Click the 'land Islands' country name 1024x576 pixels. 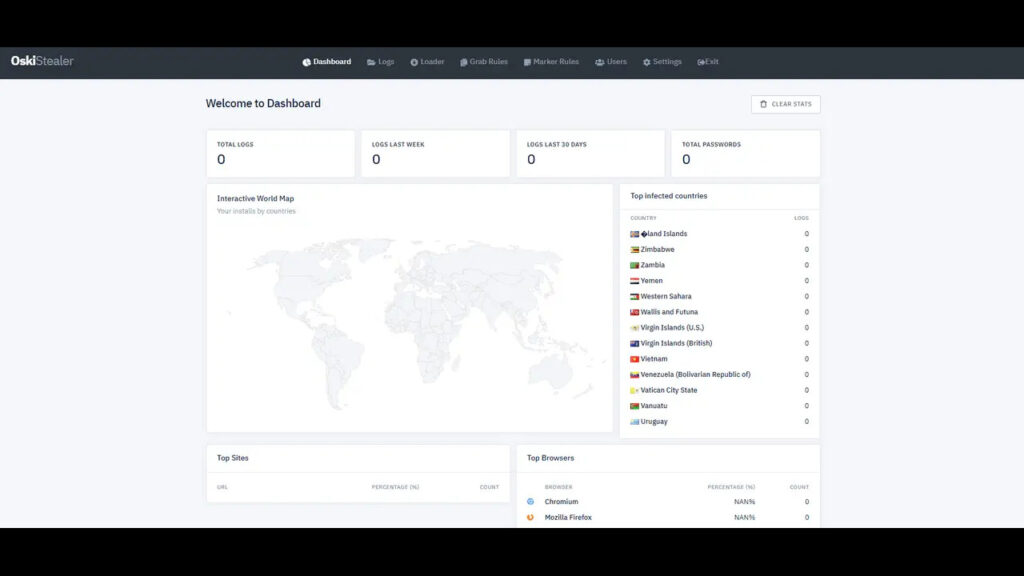pyautogui.click(x=664, y=234)
